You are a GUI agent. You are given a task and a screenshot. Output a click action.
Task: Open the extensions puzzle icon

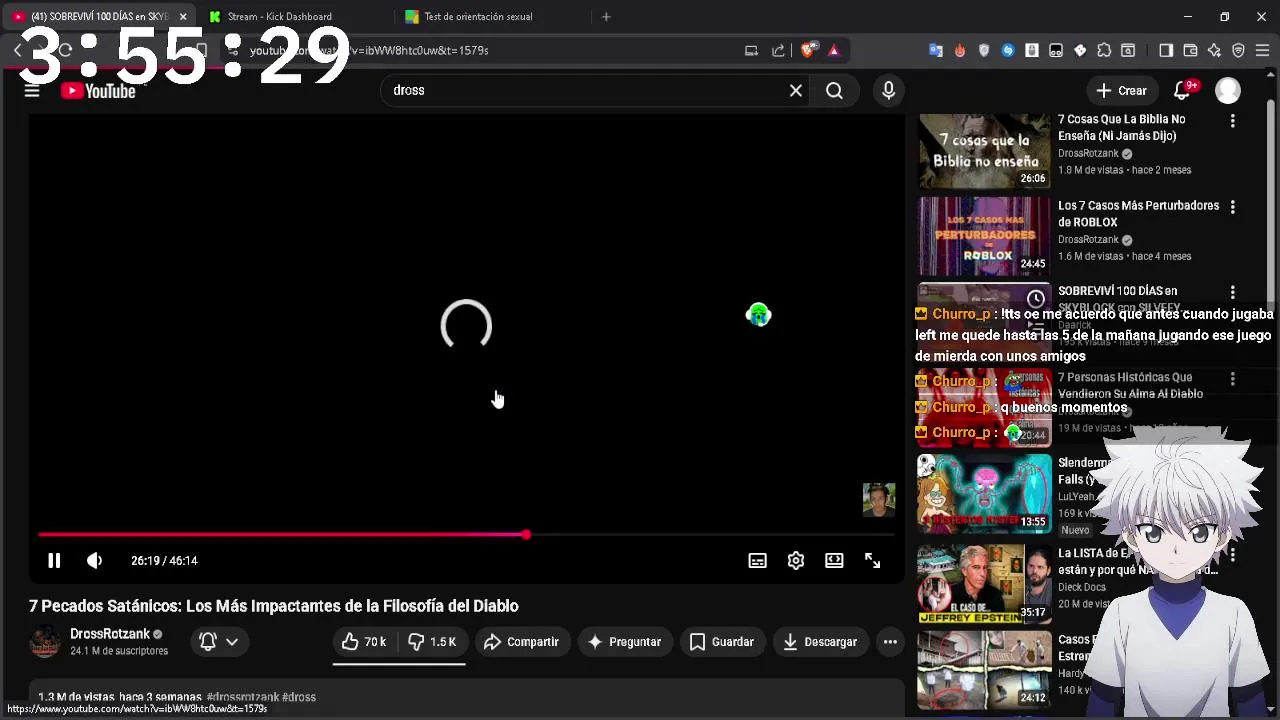tap(1104, 50)
